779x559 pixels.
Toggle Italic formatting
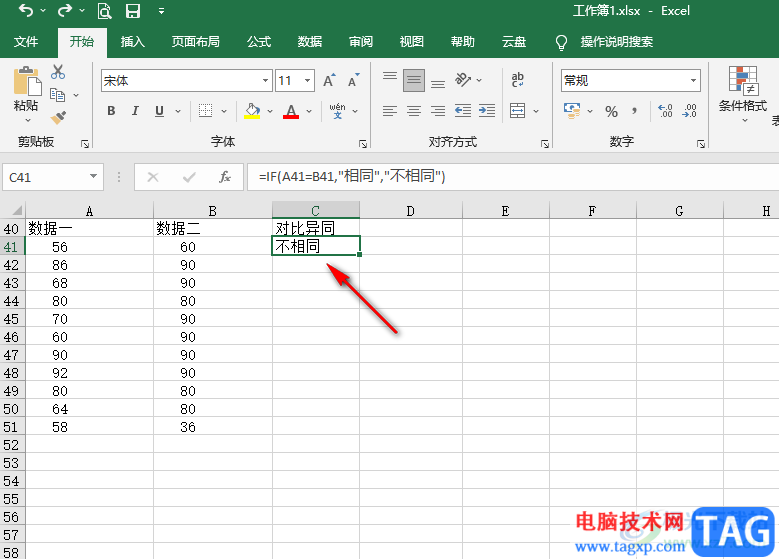click(135, 111)
